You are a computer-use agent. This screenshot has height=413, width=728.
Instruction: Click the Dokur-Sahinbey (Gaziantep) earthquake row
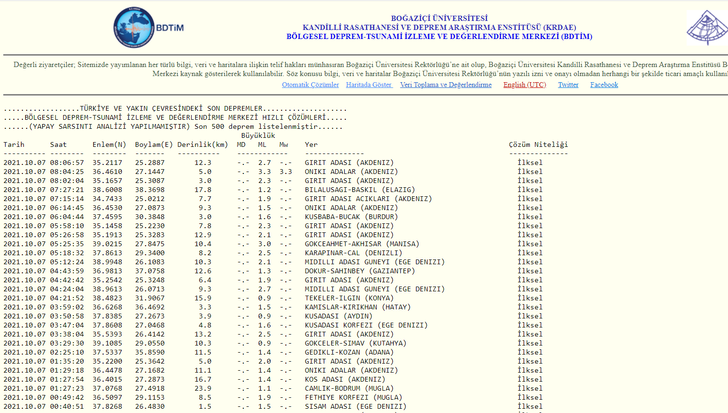tap(346, 270)
